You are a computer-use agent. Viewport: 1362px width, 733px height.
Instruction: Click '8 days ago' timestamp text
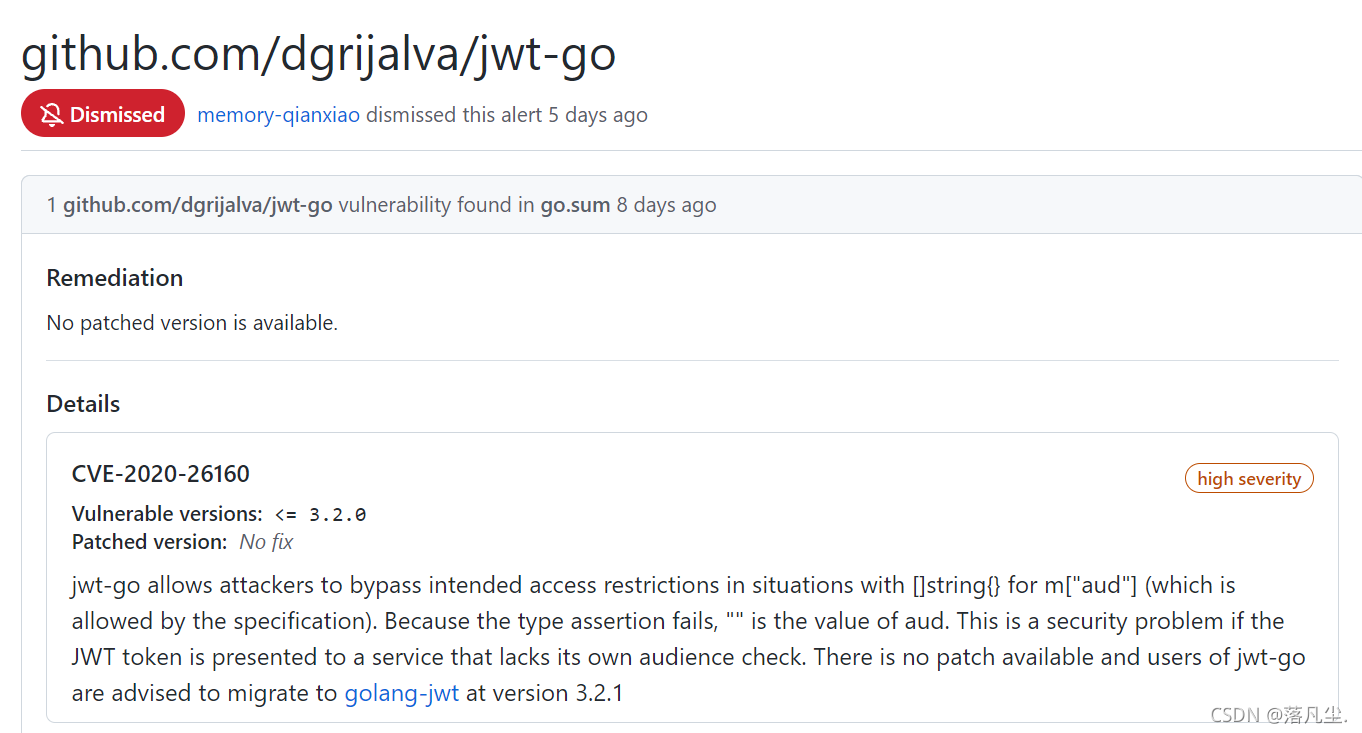666,205
